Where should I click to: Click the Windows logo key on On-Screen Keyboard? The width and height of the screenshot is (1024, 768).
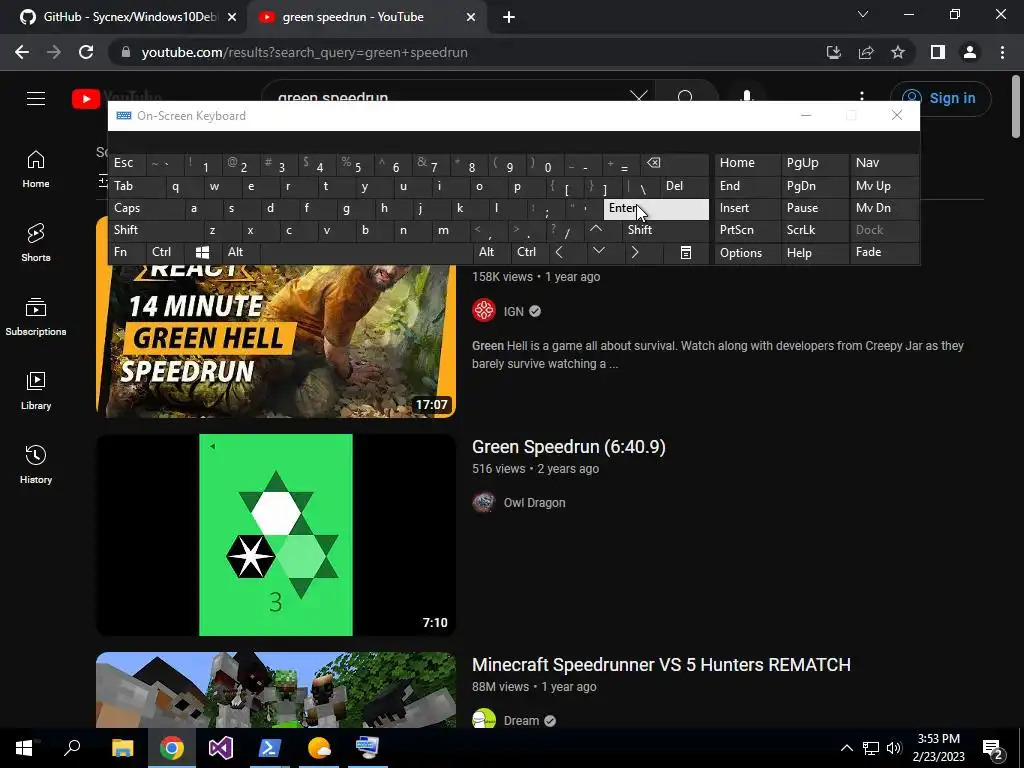click(x=202, y=252)
